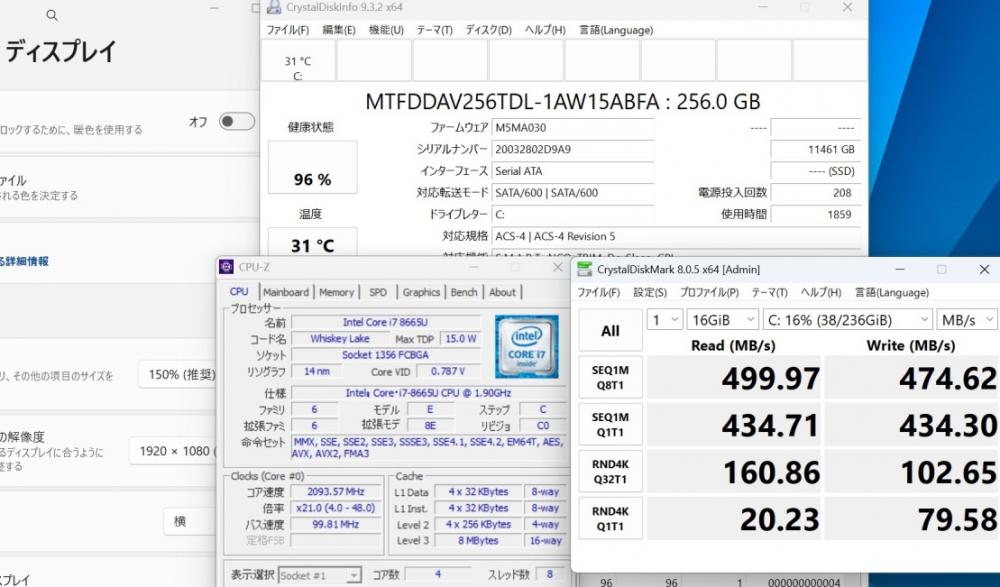Open the scale 150% (推奨) dropdown
Screen dimensions: 1000x587
click(178, 375)
